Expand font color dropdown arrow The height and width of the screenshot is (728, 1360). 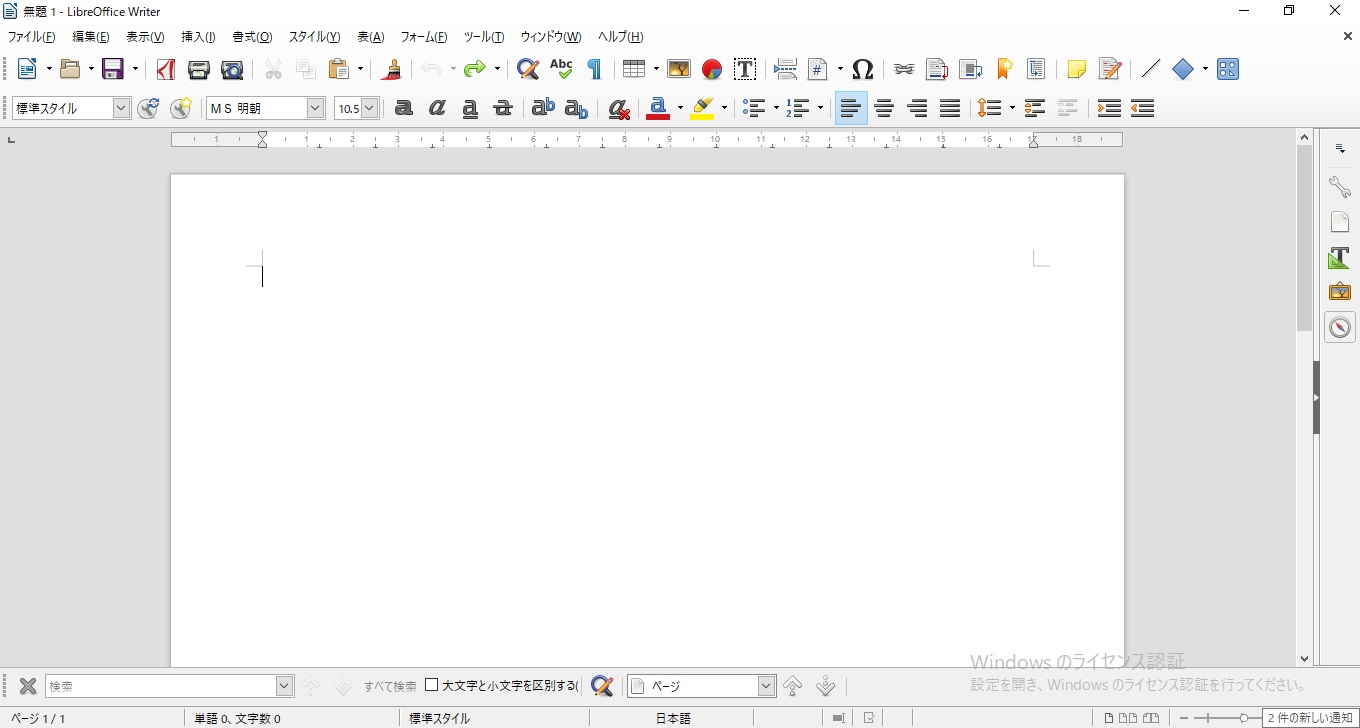[x=680, y=108]
